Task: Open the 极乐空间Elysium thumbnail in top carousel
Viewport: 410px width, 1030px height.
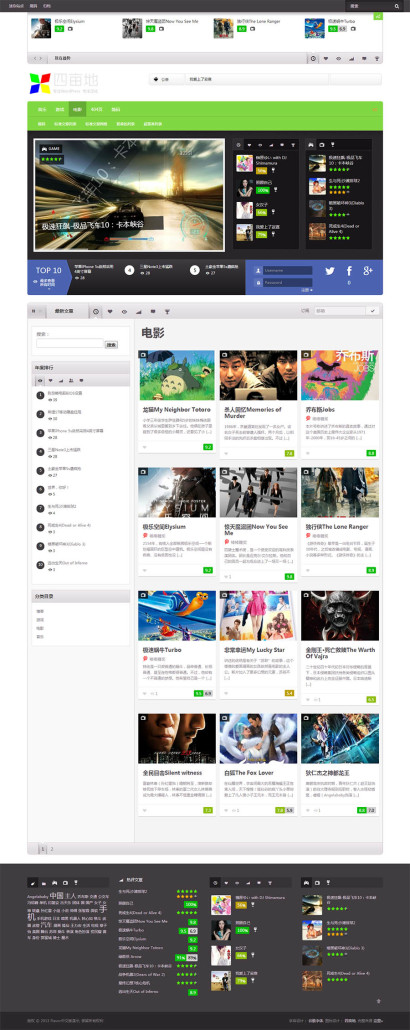Action: (x=41, y=28)
